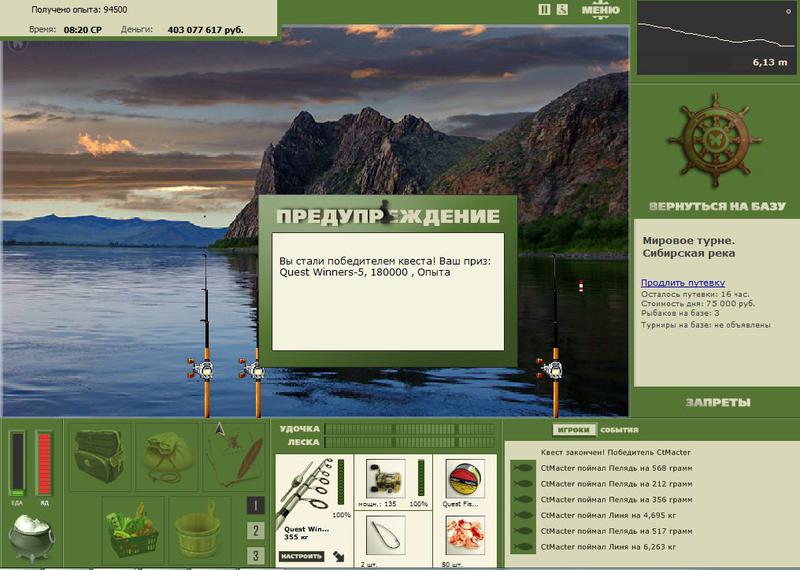Open the wooden bucket icon

(x=199, y=530)
